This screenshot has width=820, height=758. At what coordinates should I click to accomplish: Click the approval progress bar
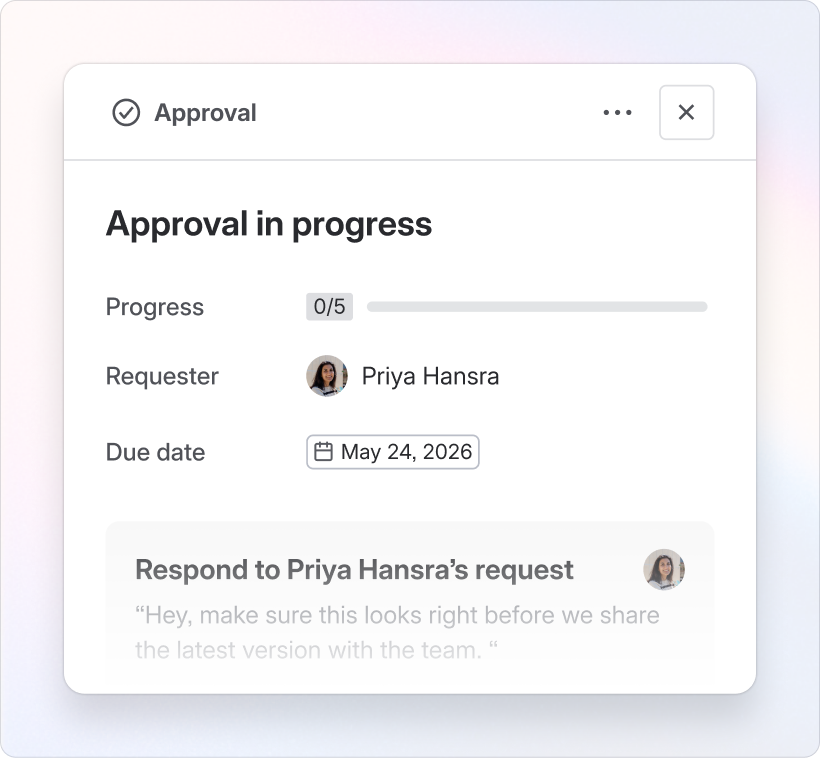[x=537, y=307]
